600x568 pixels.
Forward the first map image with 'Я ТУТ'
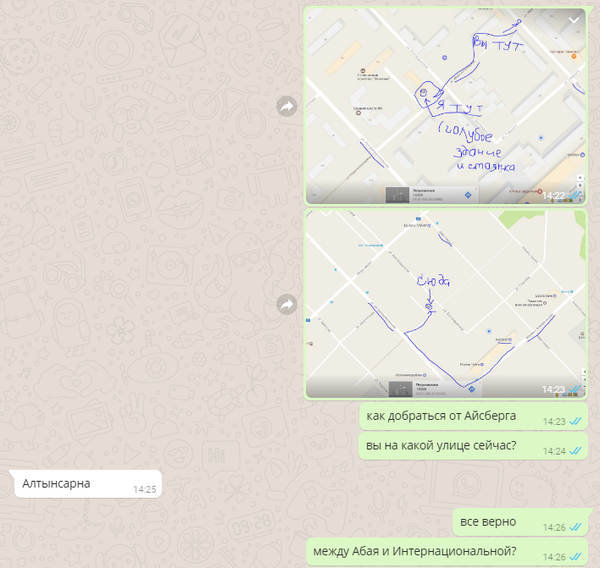click(x=286, y=105)
